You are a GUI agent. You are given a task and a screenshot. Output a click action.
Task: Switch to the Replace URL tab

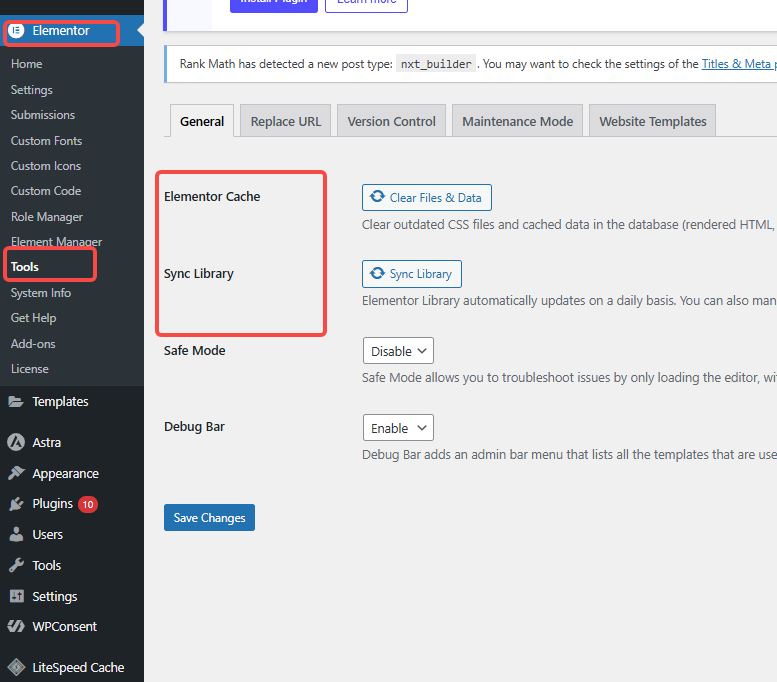click(286, 121)
